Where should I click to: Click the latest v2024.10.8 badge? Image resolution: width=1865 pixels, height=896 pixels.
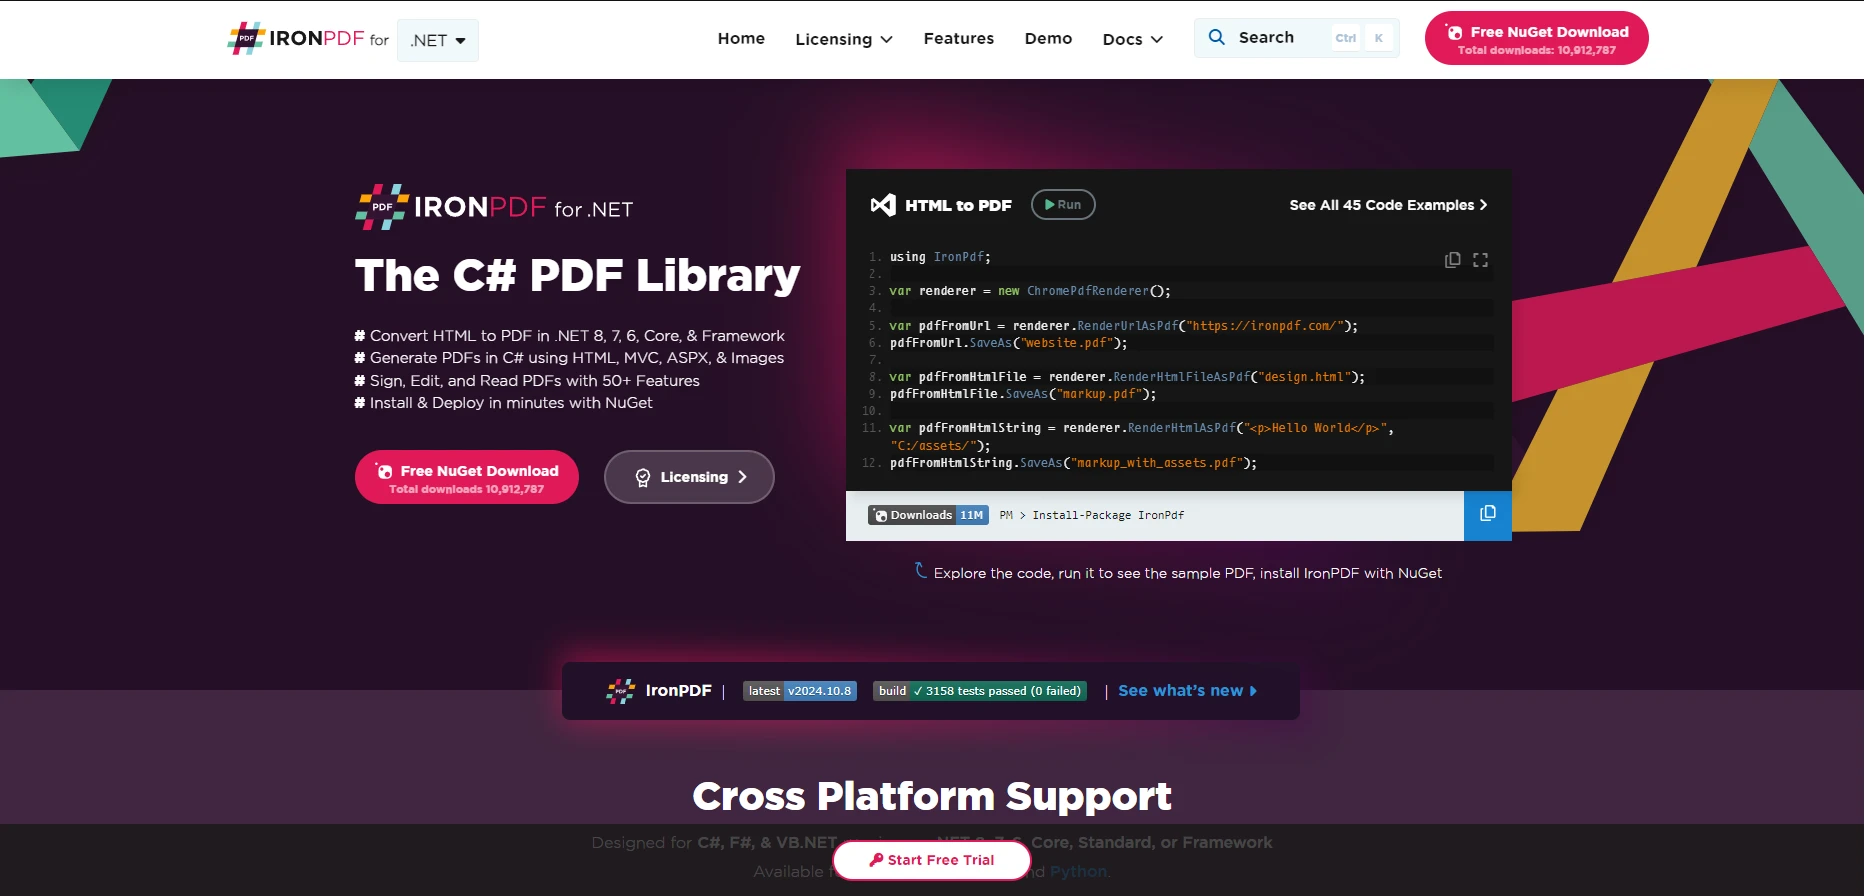tap(800, 691)
